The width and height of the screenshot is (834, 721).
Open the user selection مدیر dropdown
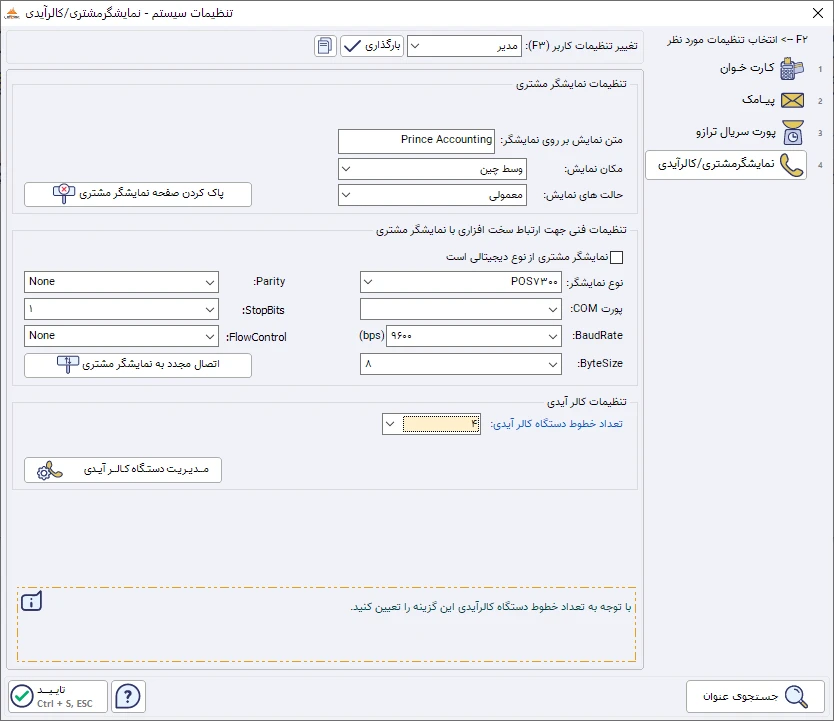tap(465, 46)
